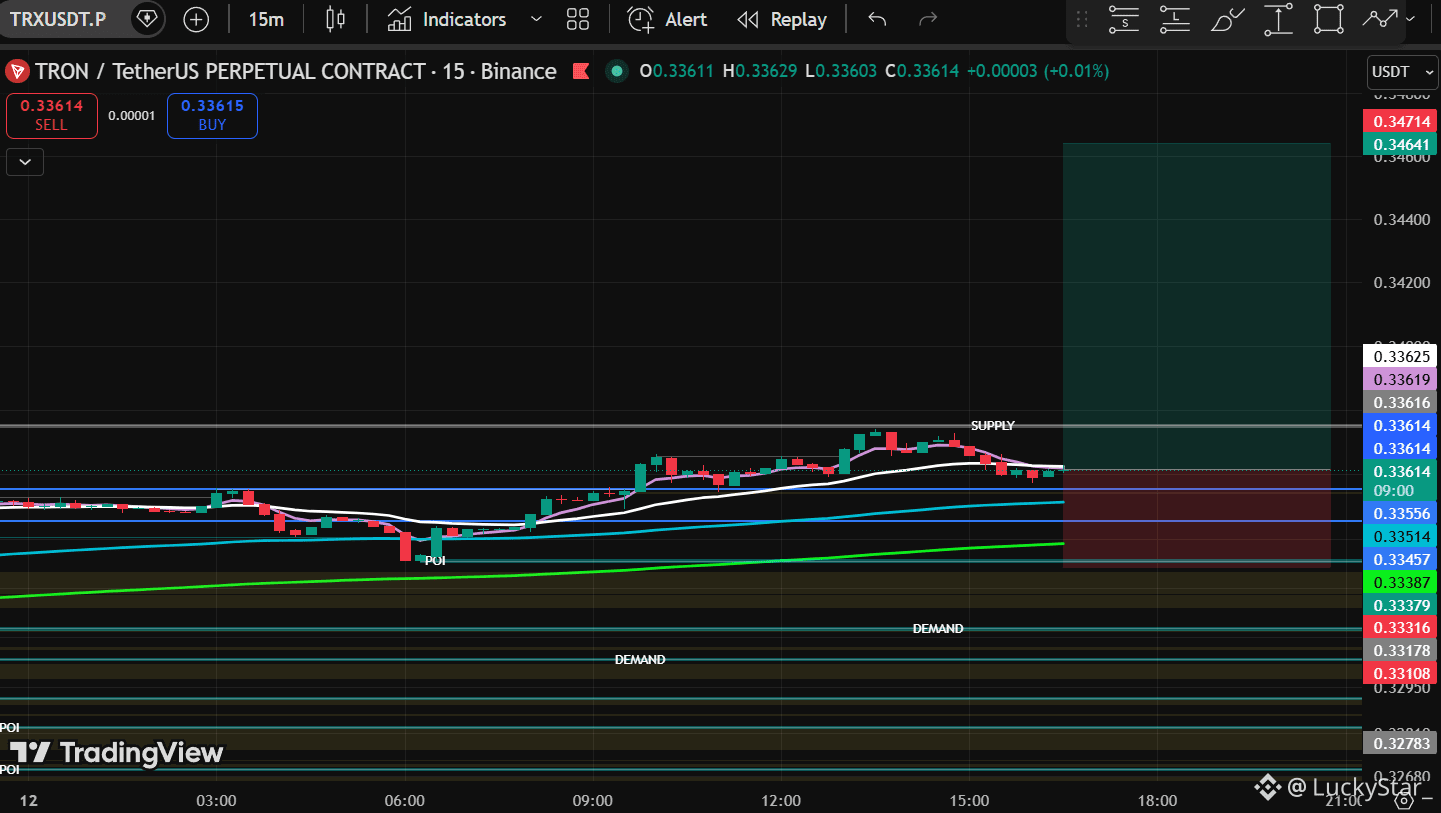The height and width of the screenshot is (813, 1441).
Task: Click the green 0.34641 price label
Action: pos(1400,144)
